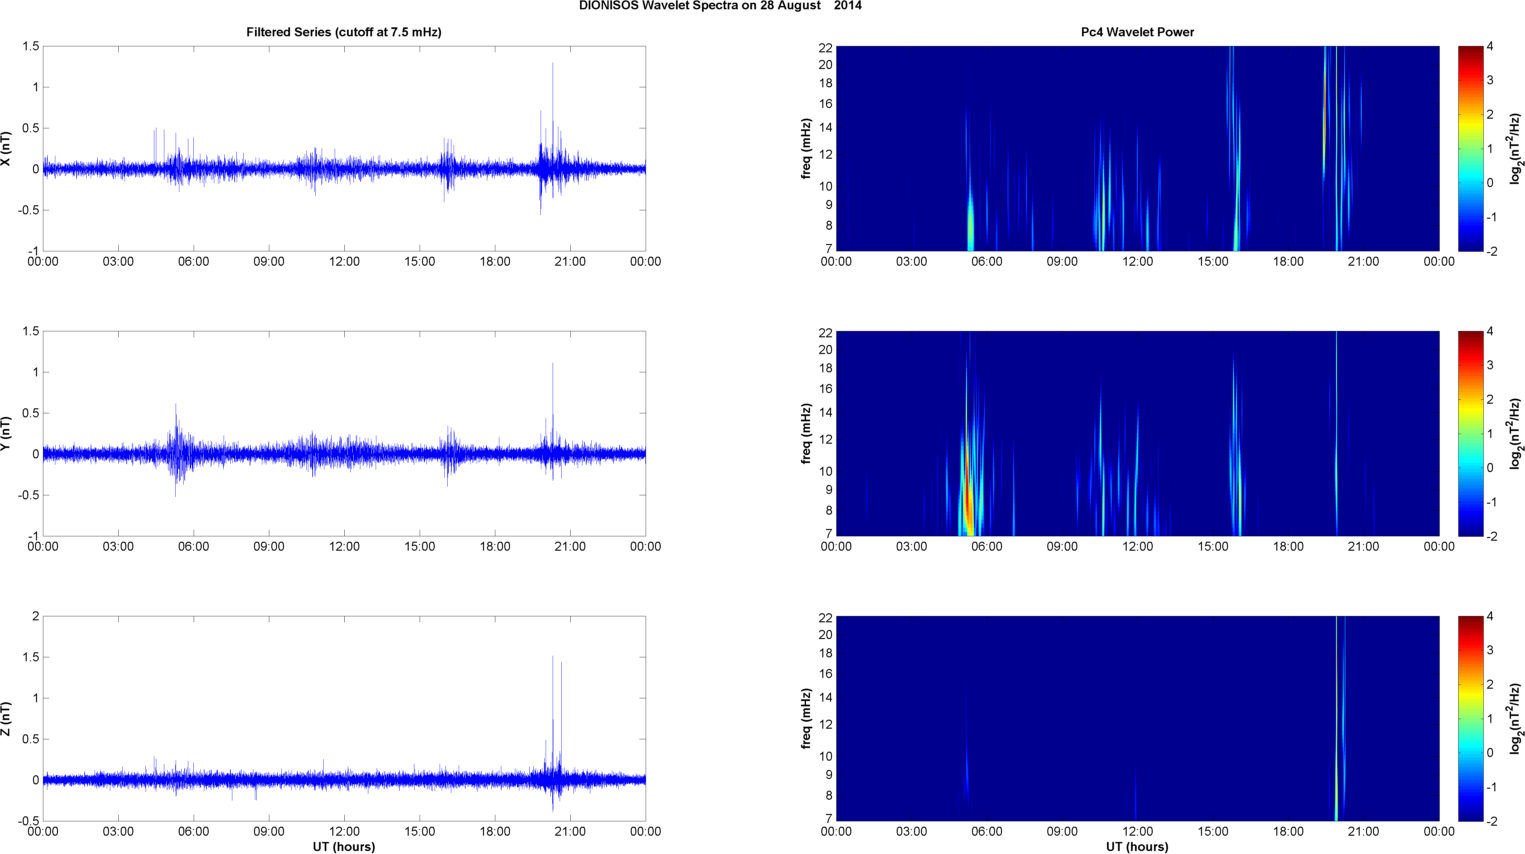
Task: Click the '1.5' tick on the X (nT) axis
Action: tap(30, 46)
